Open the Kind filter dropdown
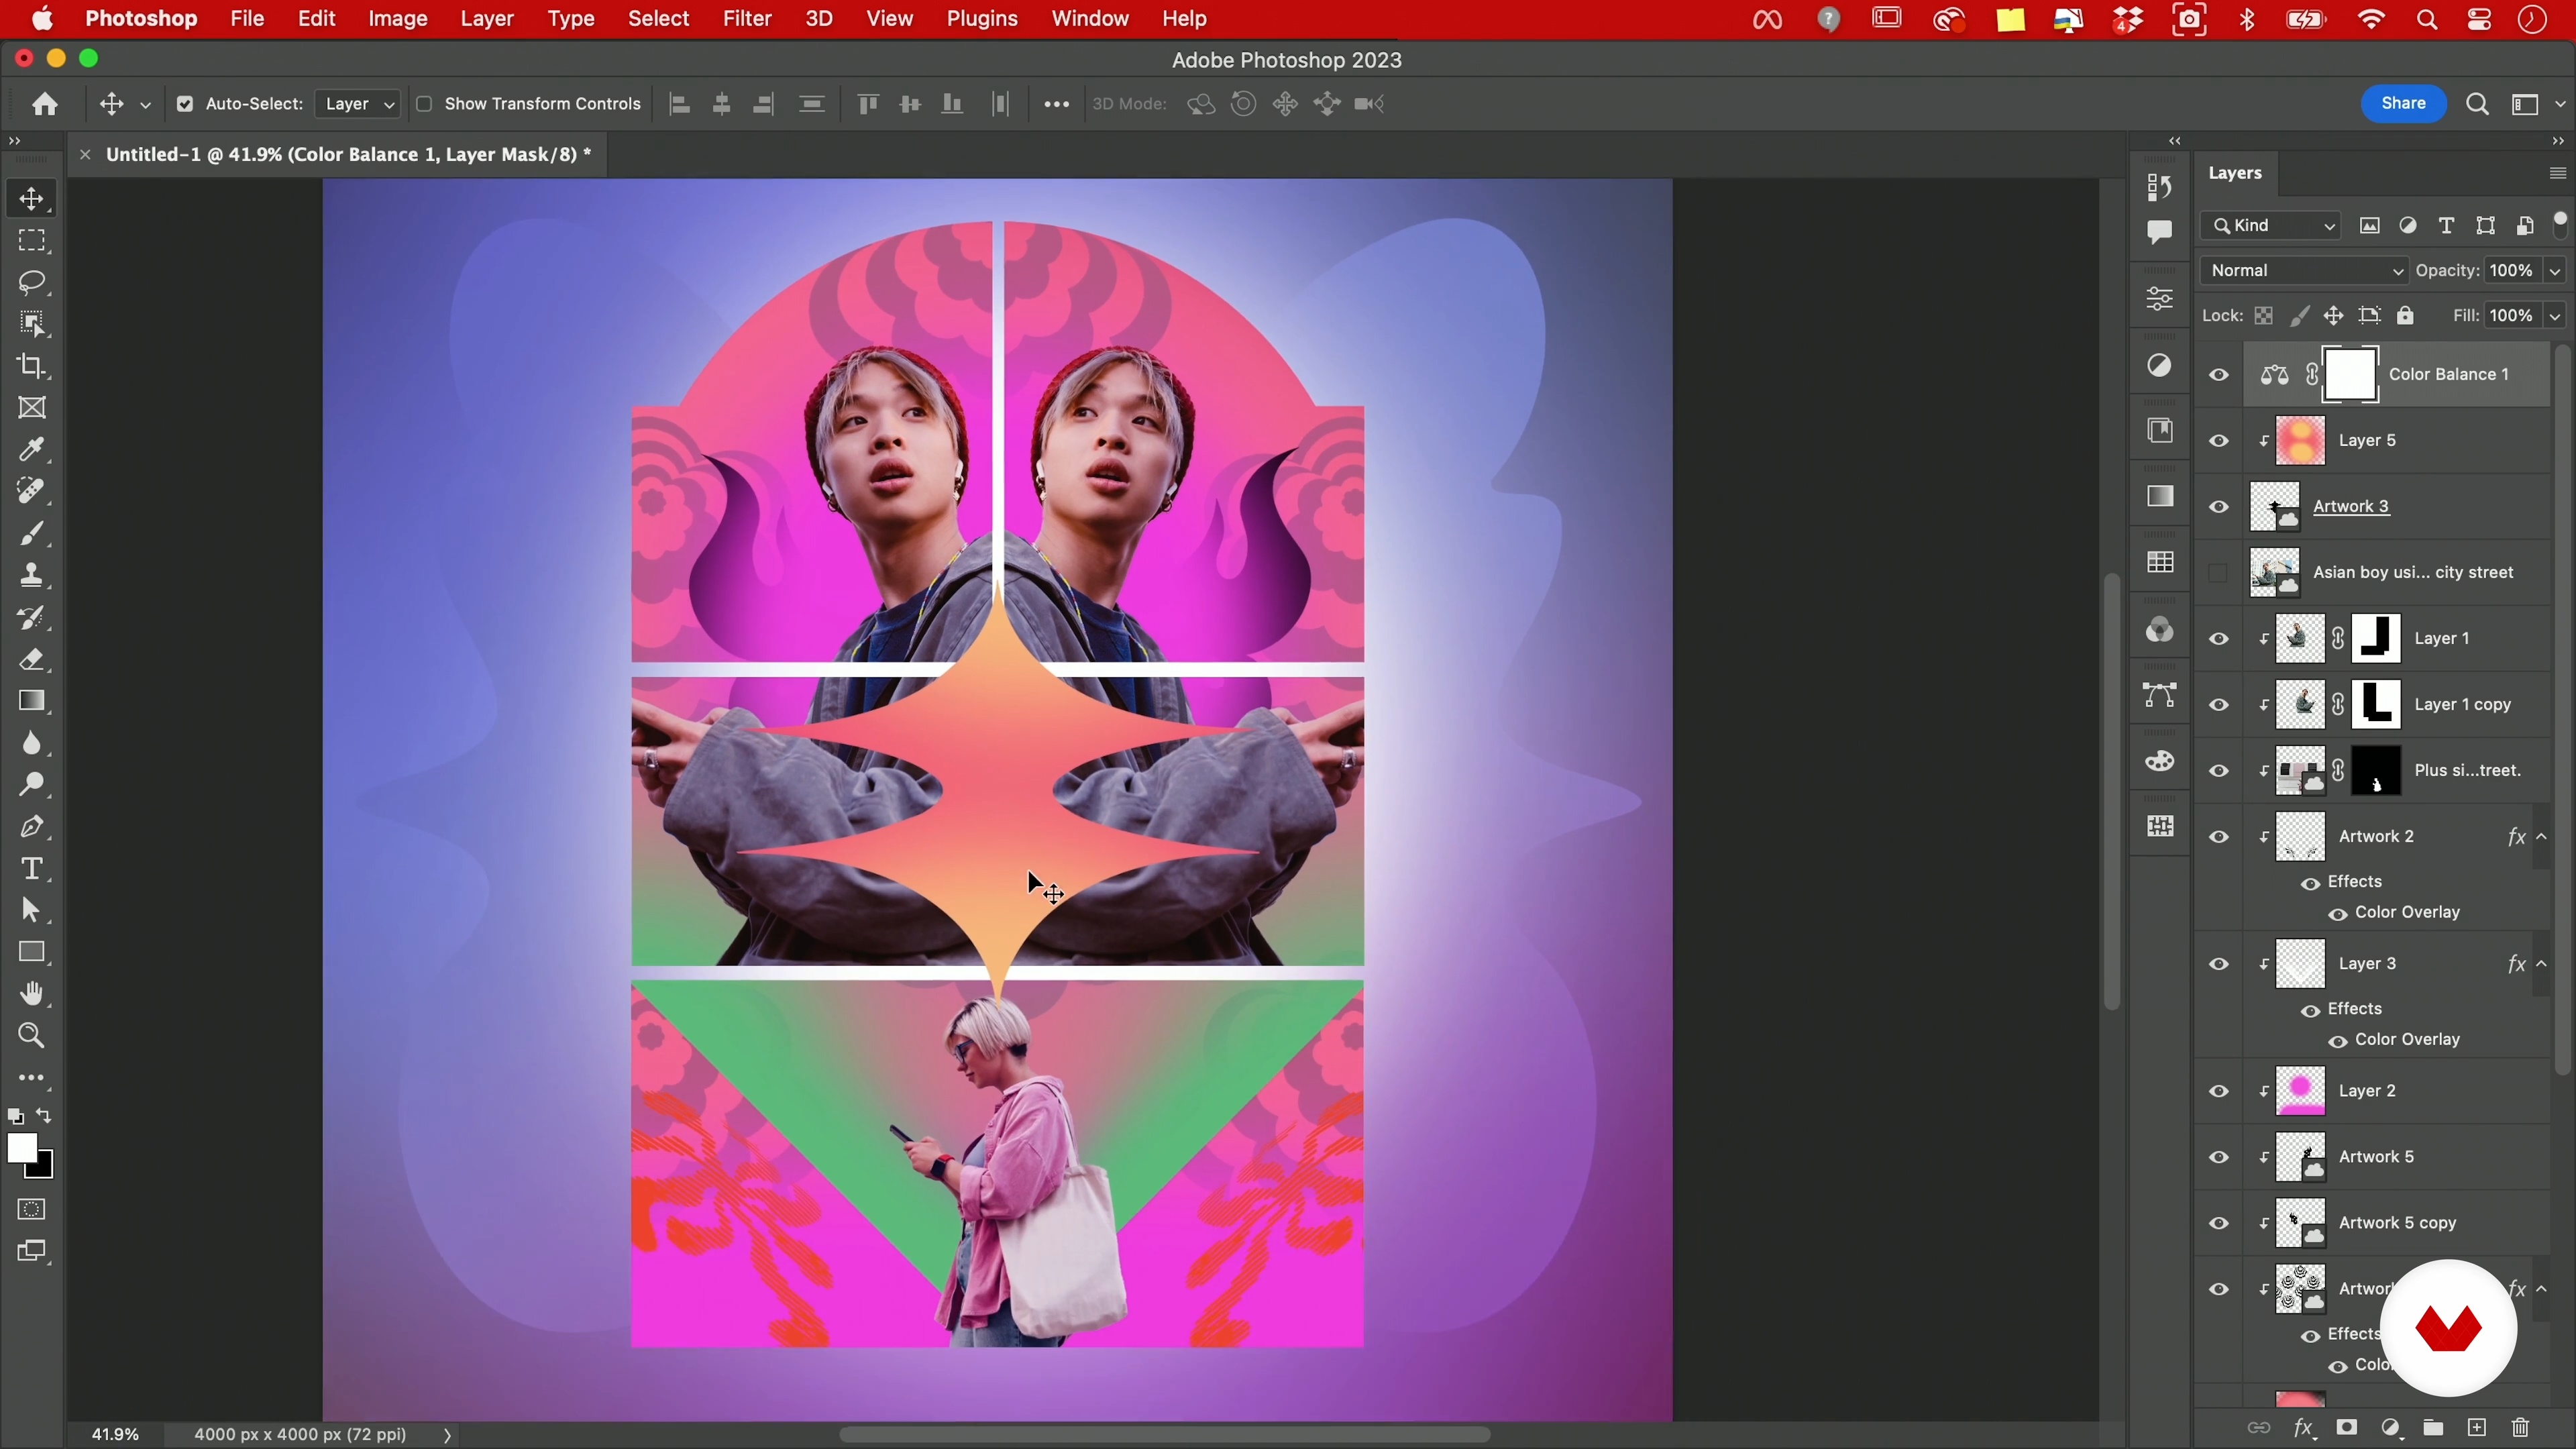Image resolution: width=2576 pixels, height=1449 pixels. pos(2271,226)
